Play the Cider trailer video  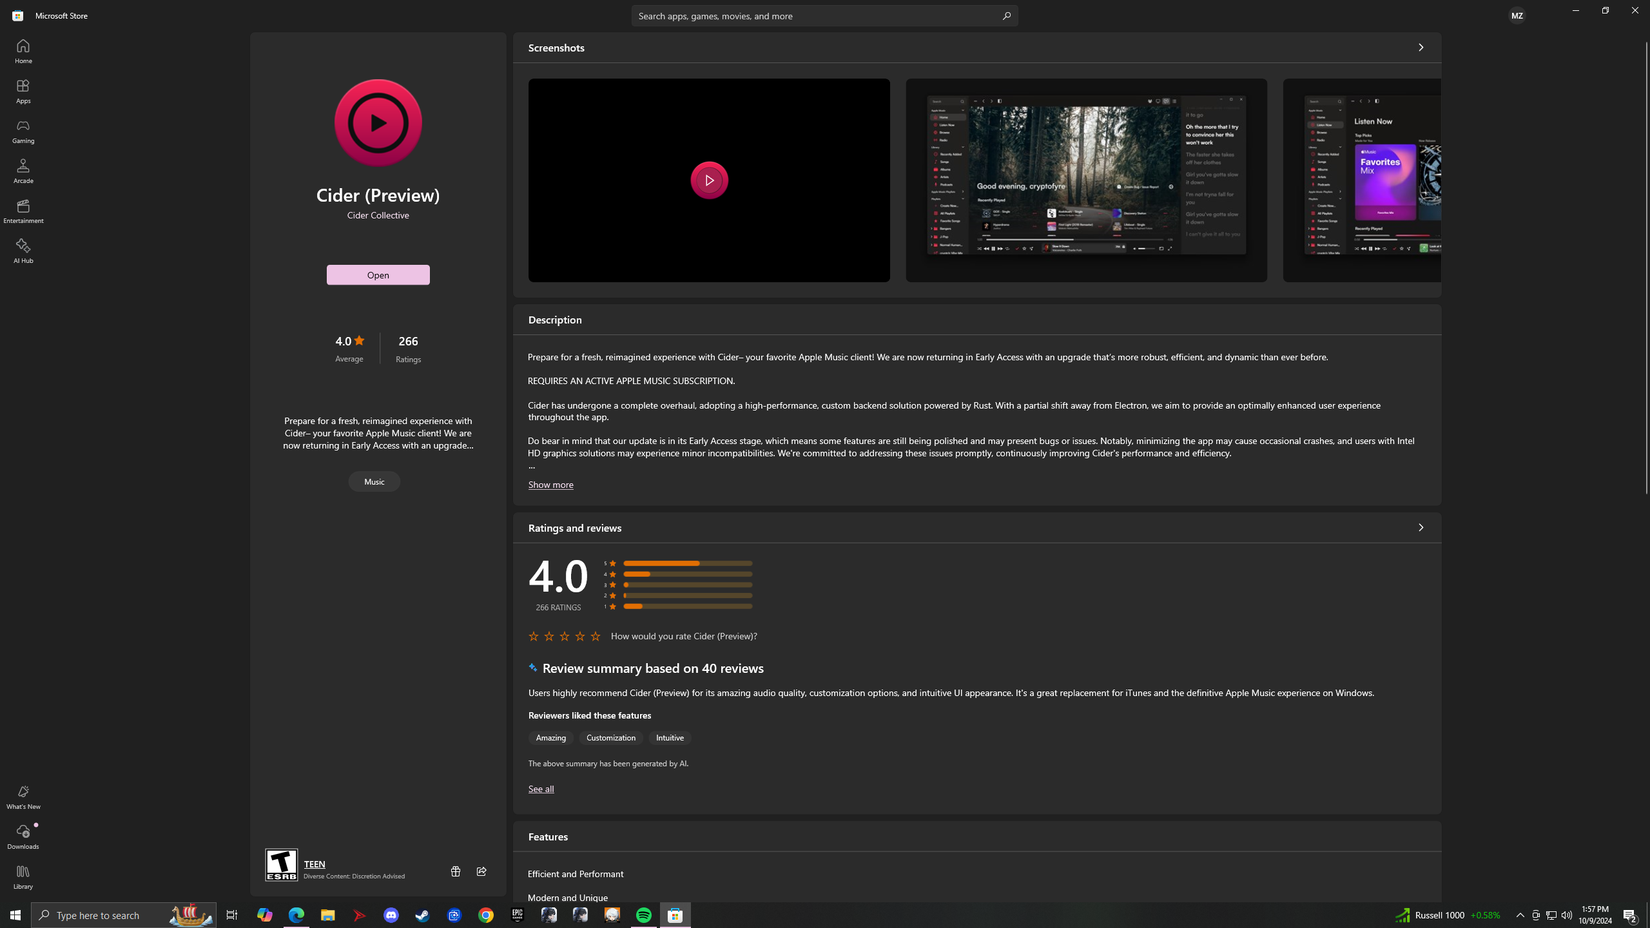tap(709, 180)
